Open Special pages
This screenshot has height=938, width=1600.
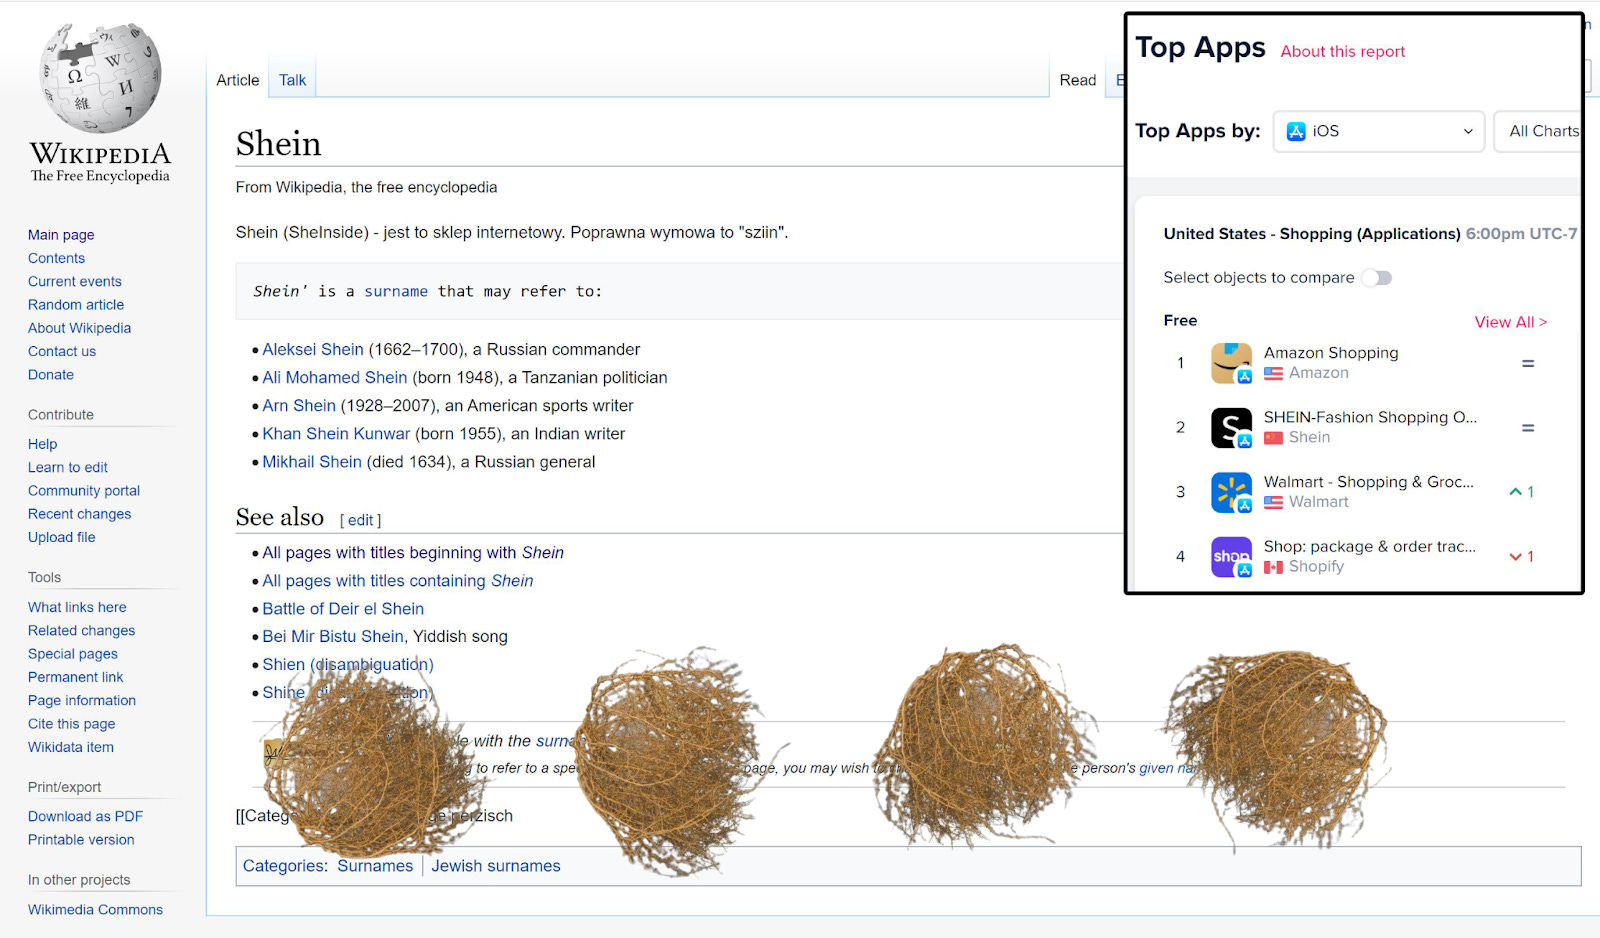(73, 654)
